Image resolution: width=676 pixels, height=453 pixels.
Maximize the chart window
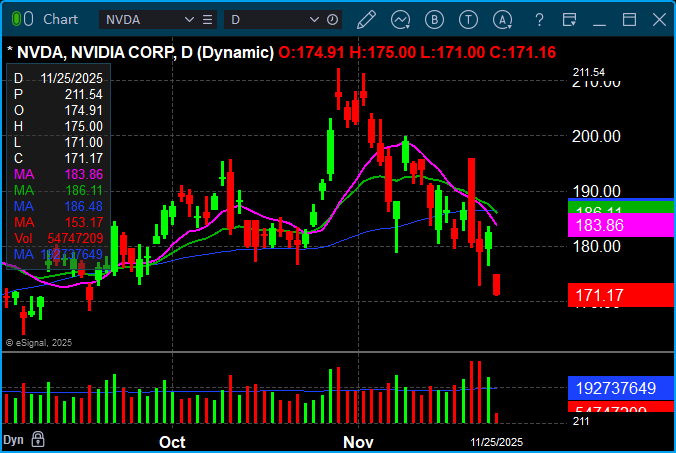click(629, 20)
